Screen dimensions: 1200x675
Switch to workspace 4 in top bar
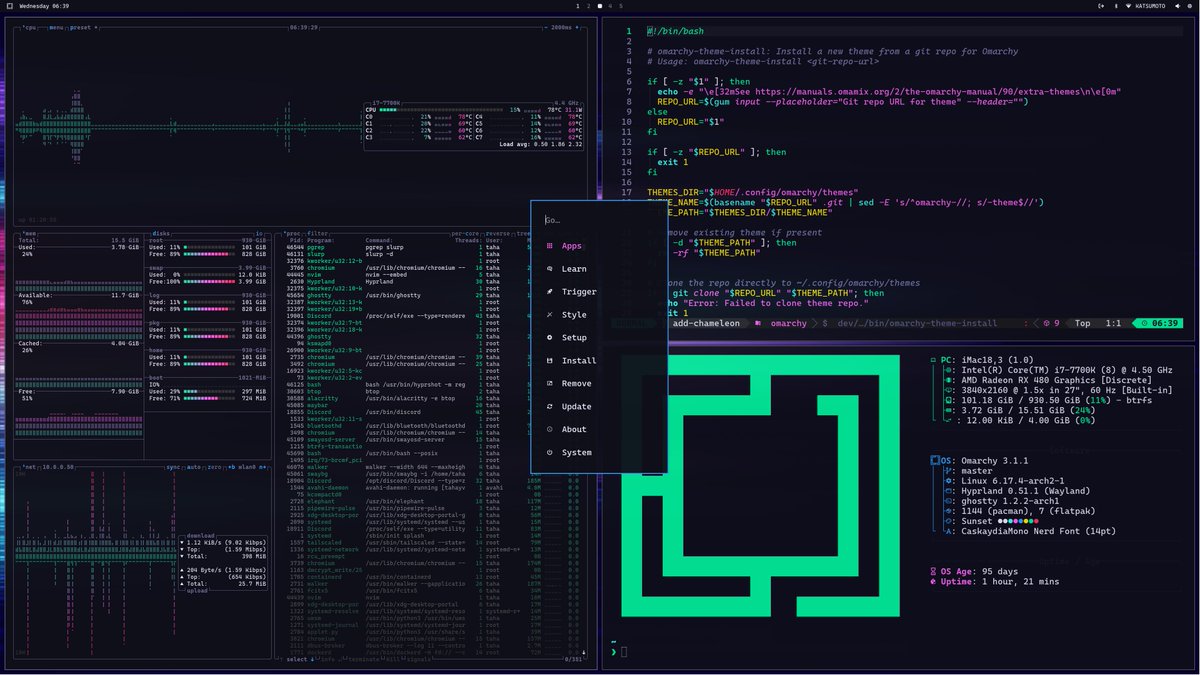(609, 6)
